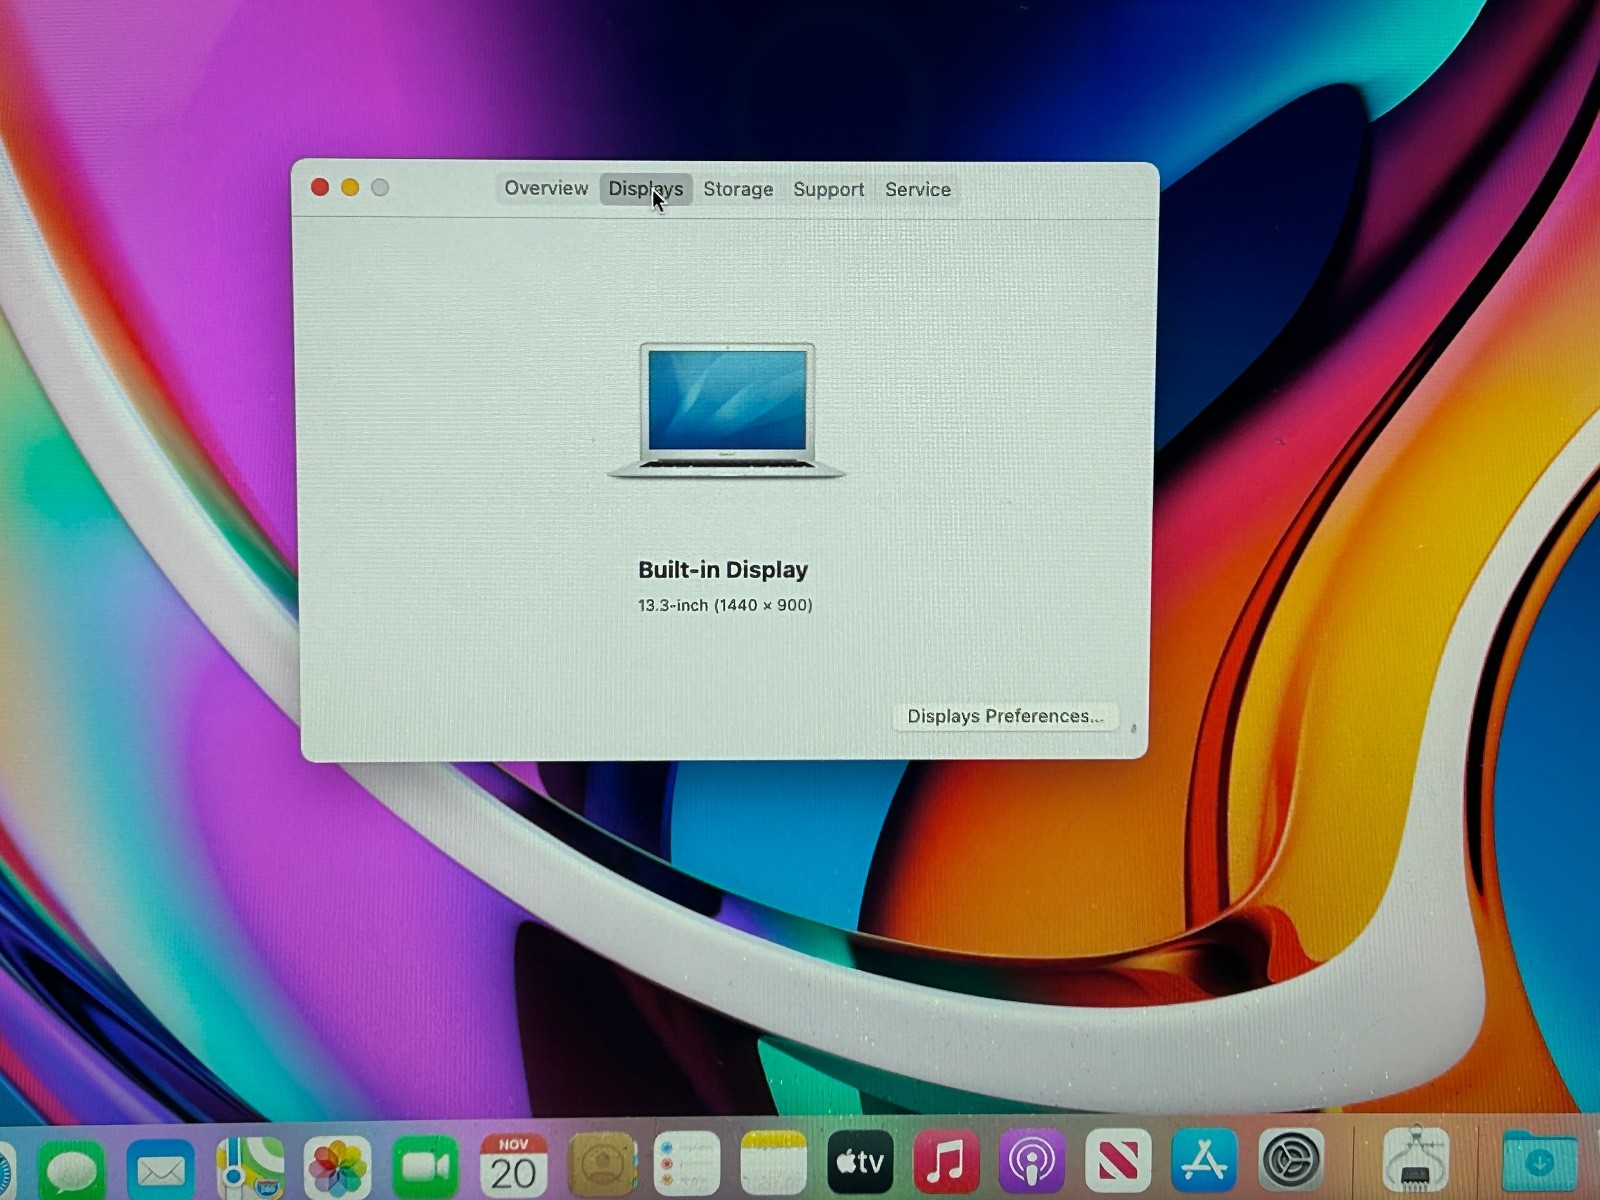The width and height of the screenshot is (1600, 1200).
Task: Open Calendar showing Nov 20
Action: [513, 1165]
